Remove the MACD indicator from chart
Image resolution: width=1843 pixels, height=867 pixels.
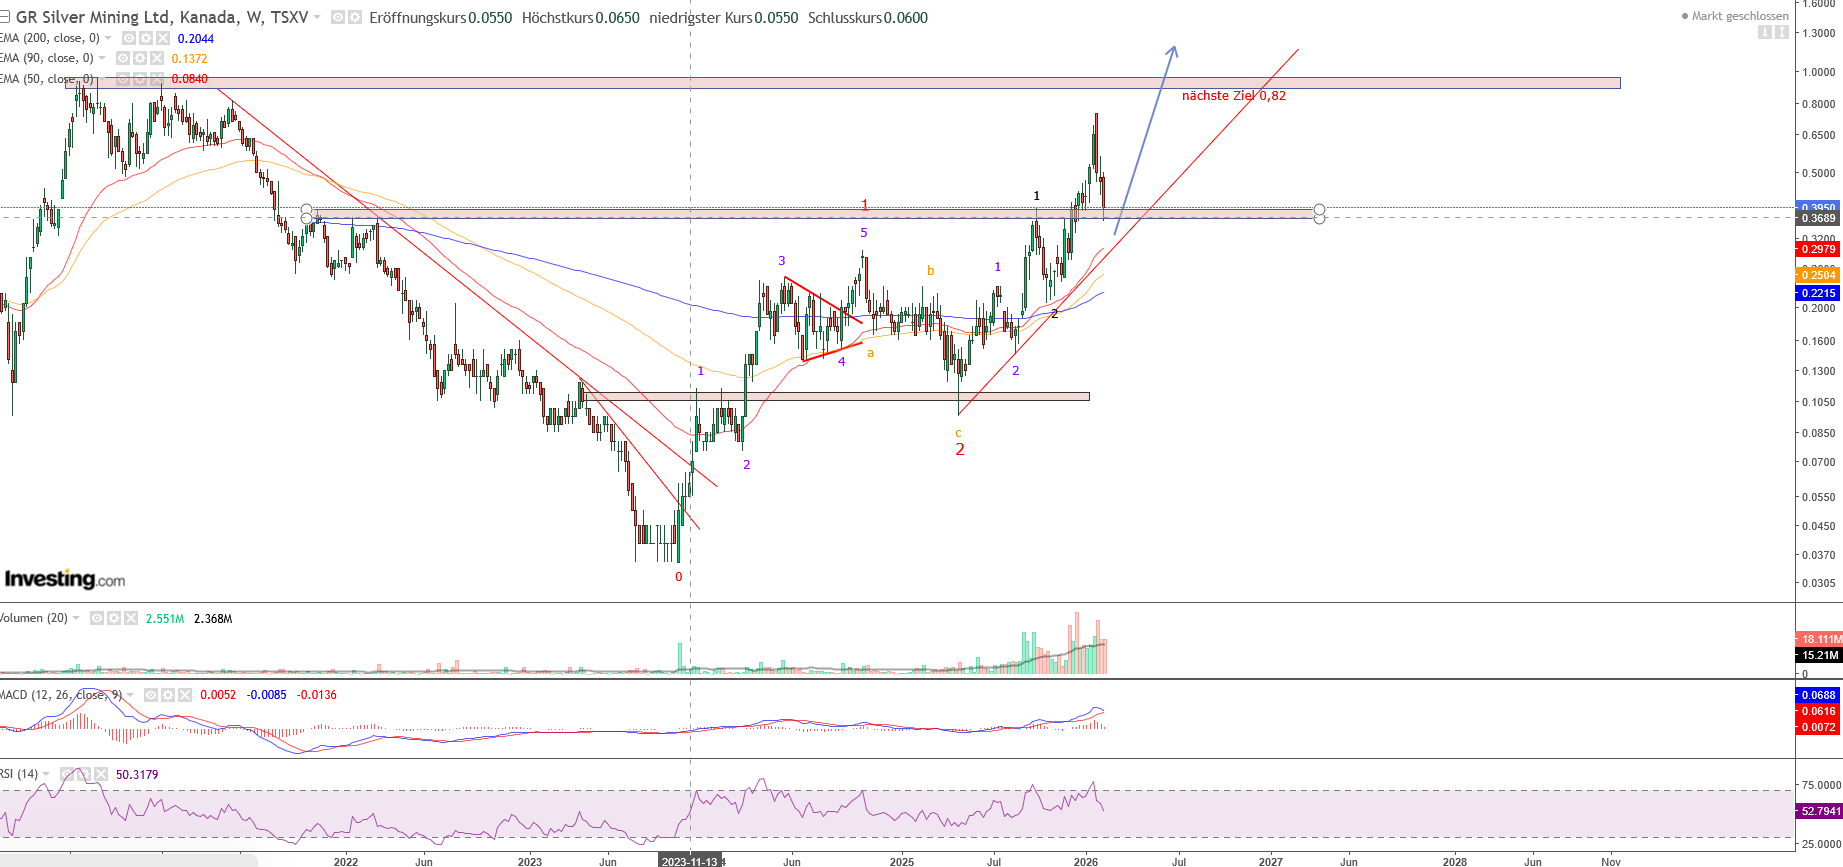tap(184, 695)
